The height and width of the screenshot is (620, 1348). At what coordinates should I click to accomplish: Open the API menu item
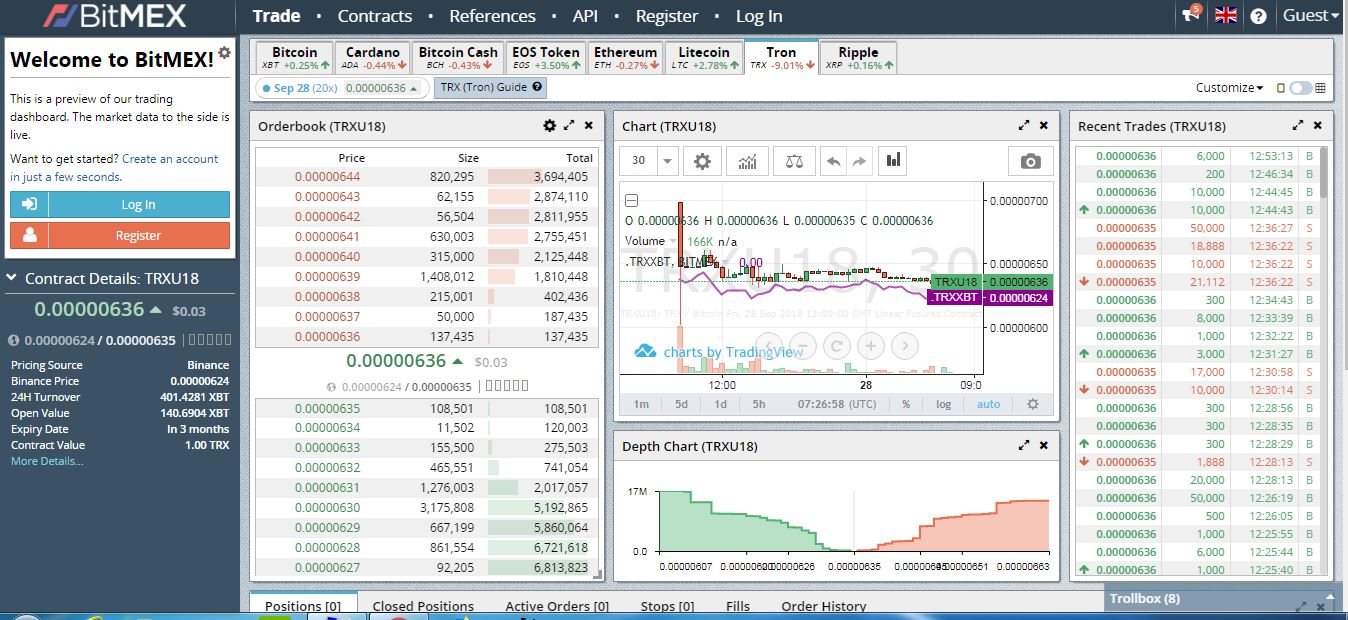[585, 16]
